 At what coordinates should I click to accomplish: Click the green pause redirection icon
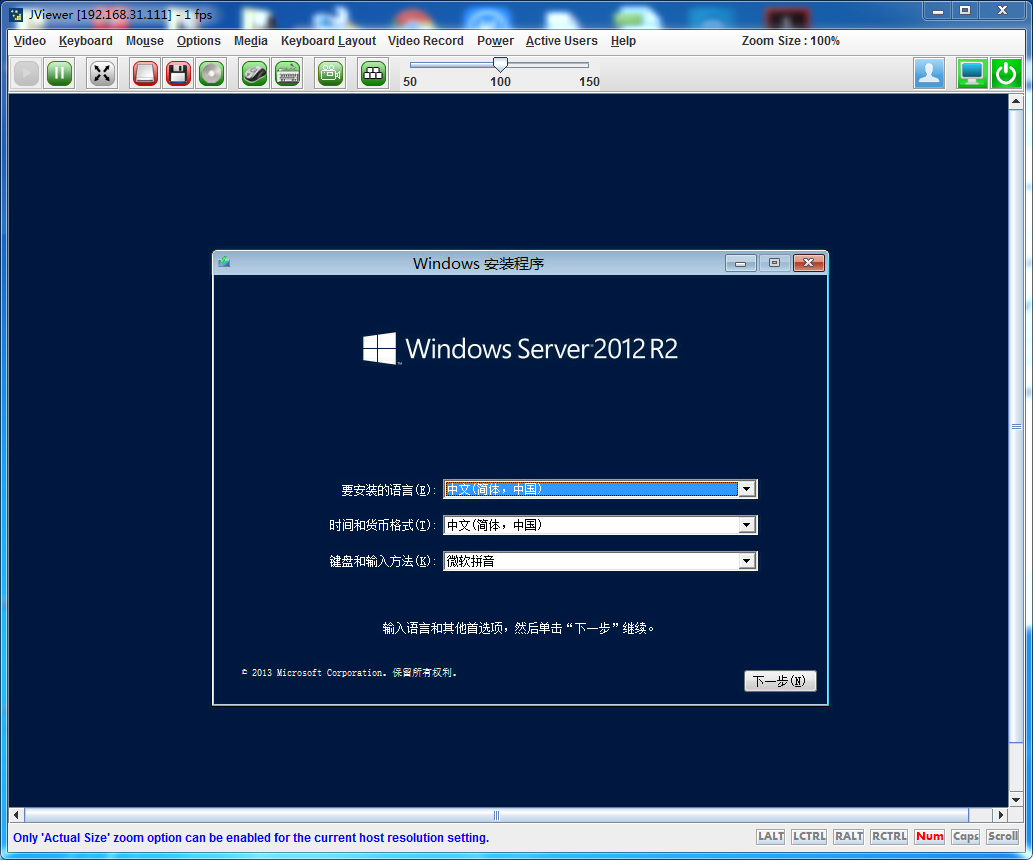(x=59, y=74)
